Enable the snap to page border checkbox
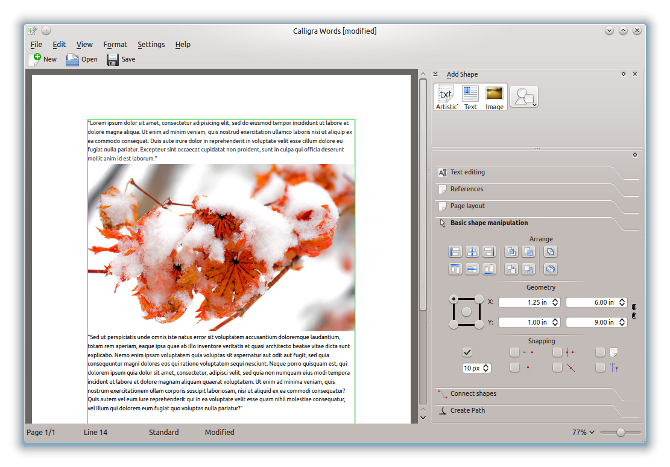Image resolution: width=670 pixels, height=467 pixels. (600, 352)
